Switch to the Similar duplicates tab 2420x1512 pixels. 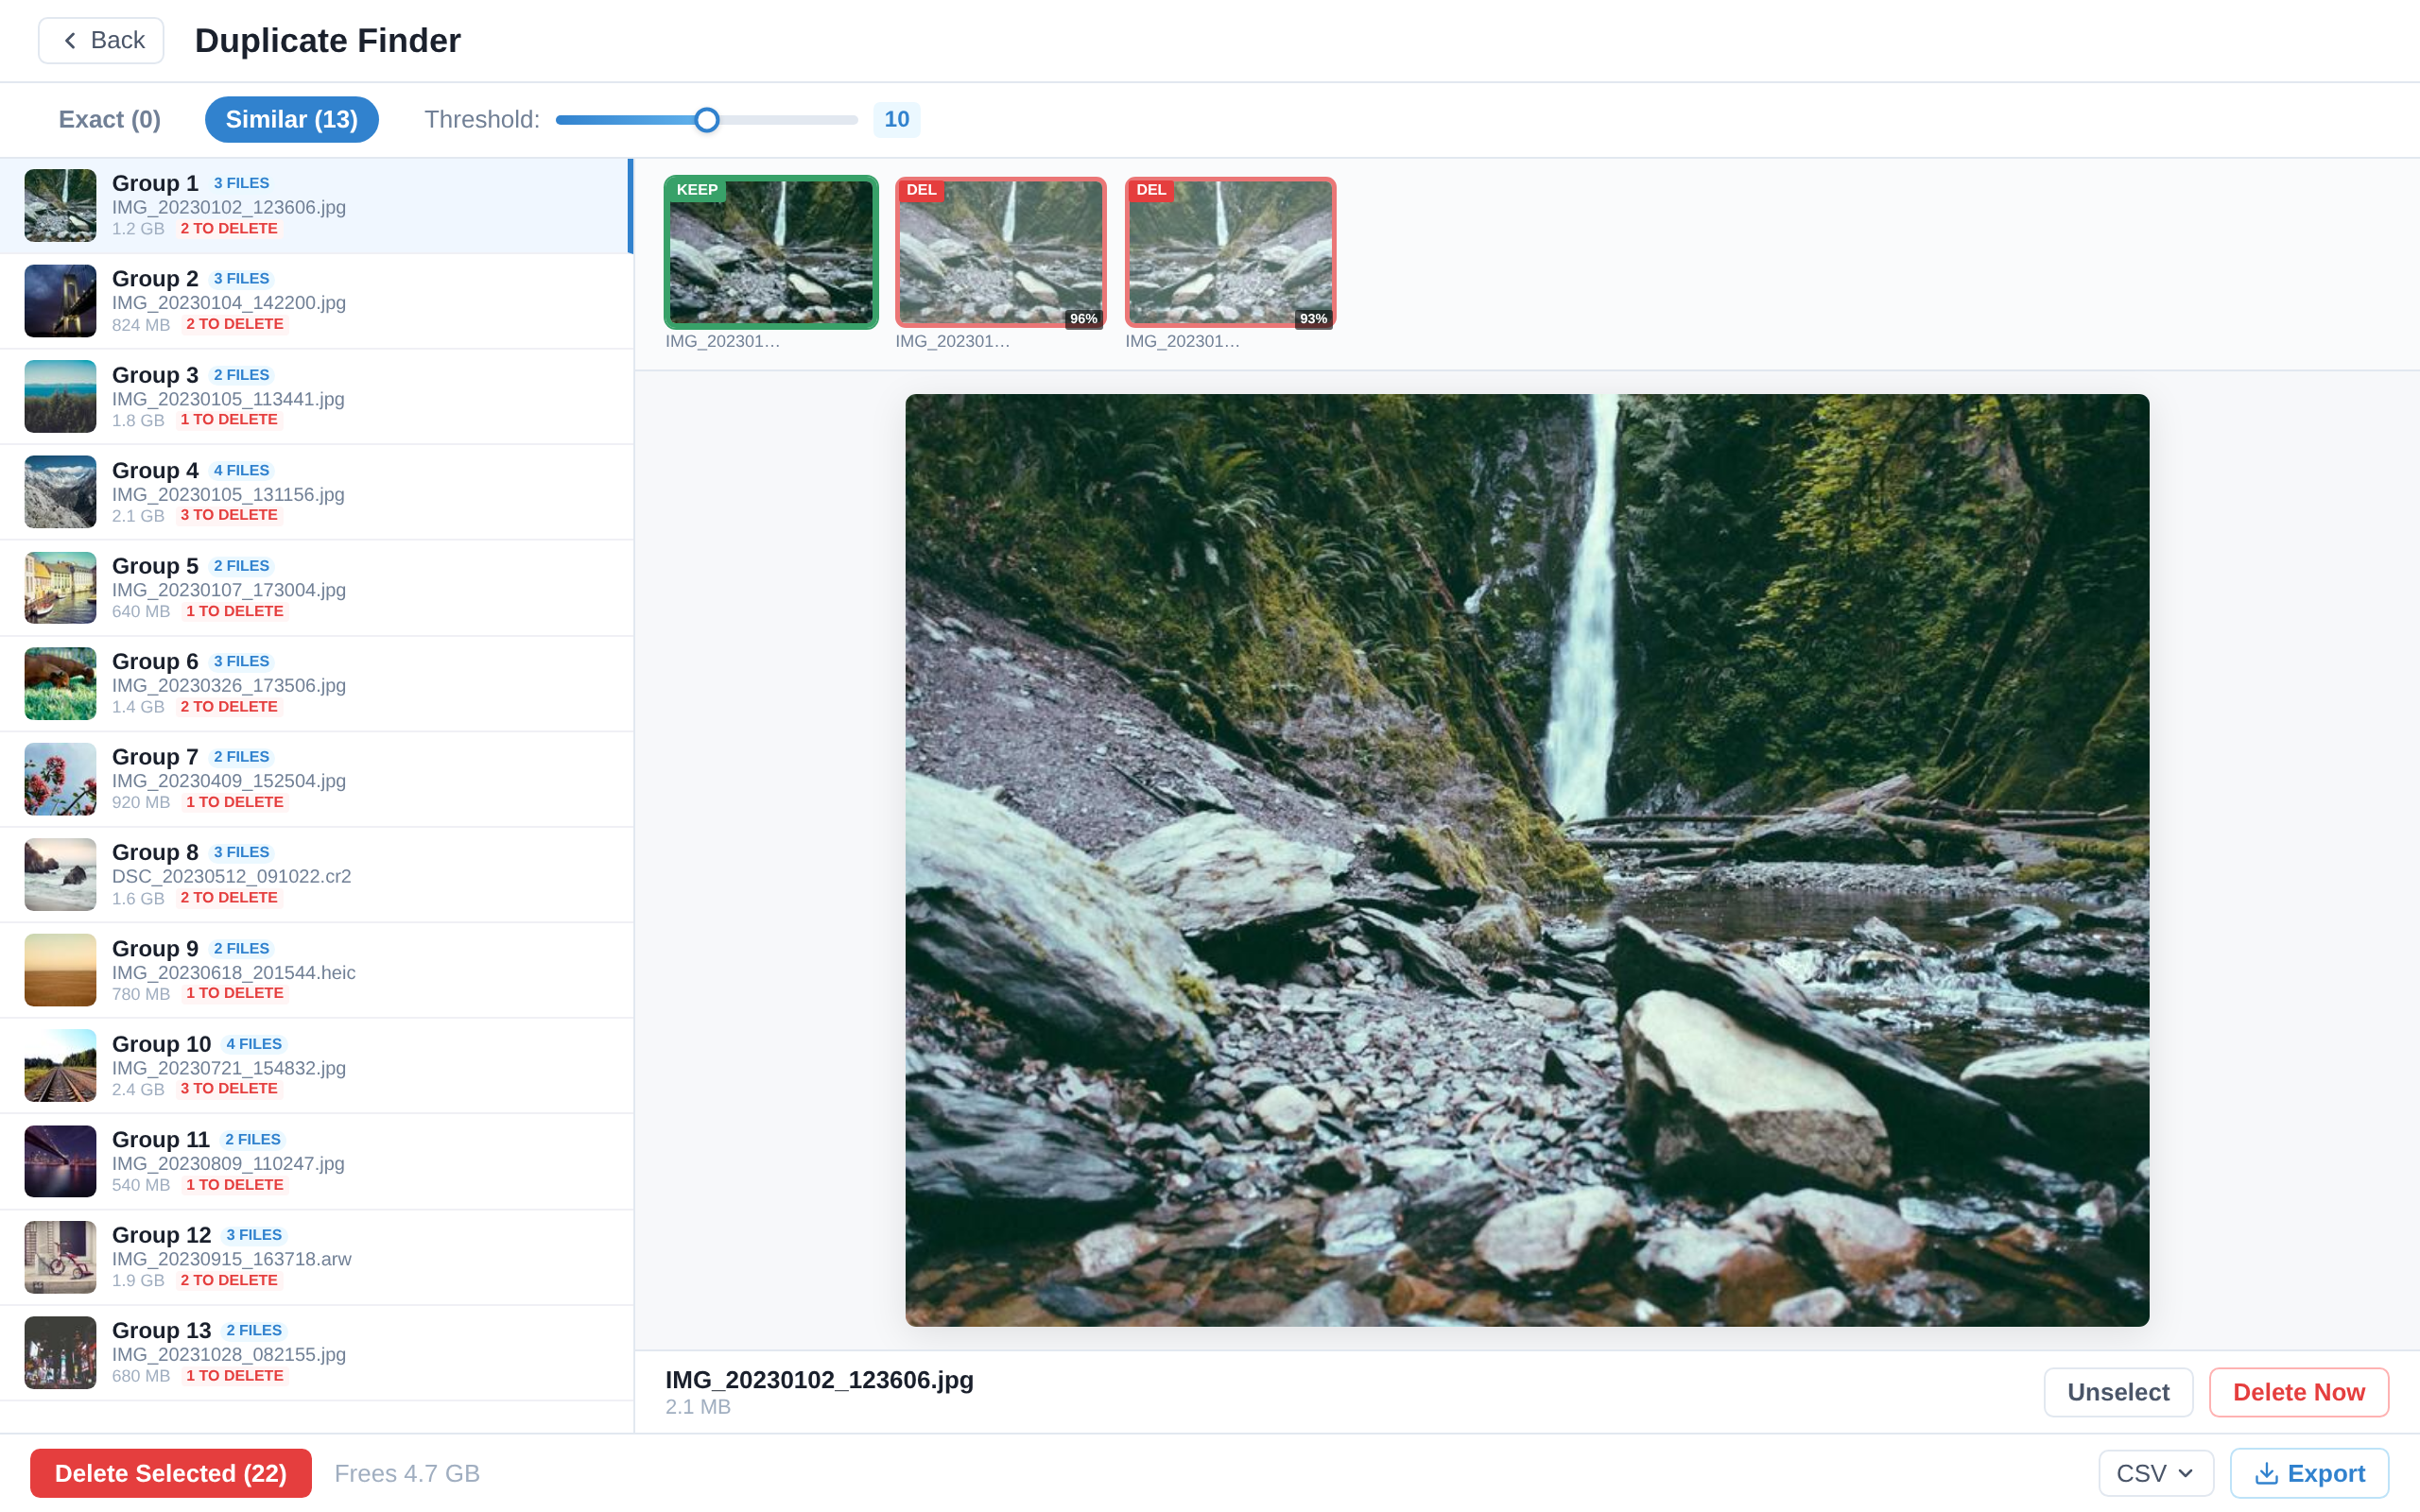point(291,119)
